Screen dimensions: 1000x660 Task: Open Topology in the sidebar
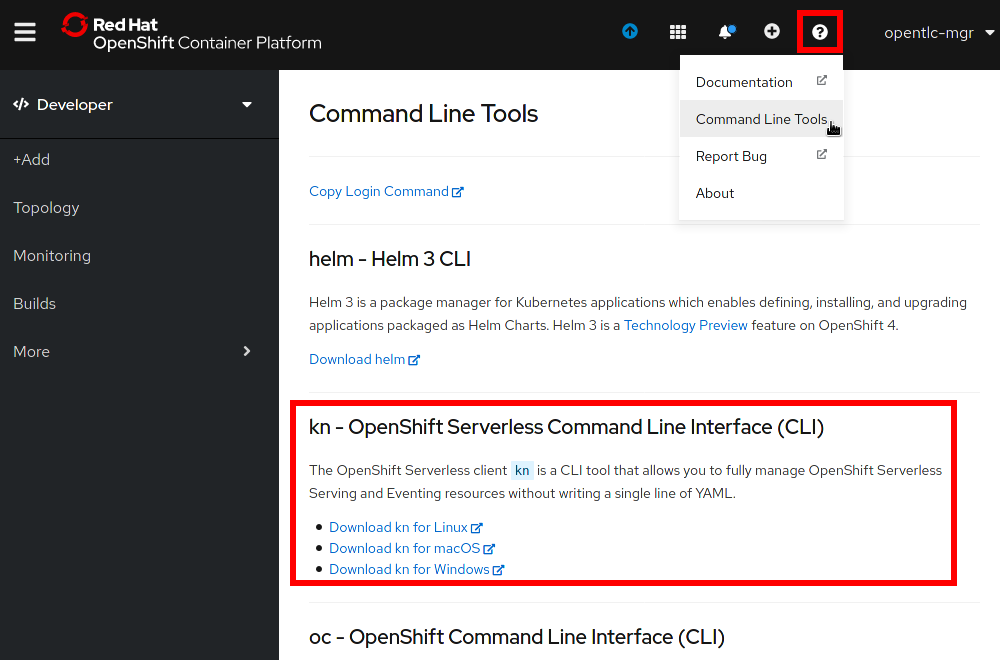coord(46,208)
